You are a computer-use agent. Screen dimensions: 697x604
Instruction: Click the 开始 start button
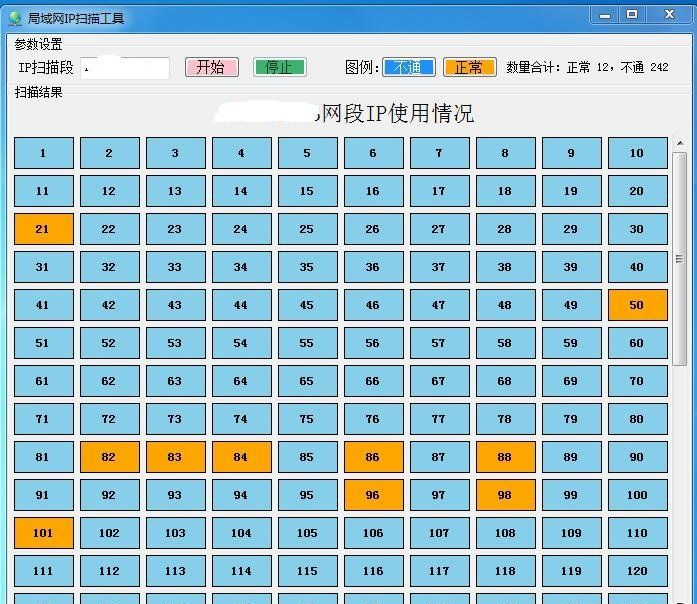tap(211, 67)
